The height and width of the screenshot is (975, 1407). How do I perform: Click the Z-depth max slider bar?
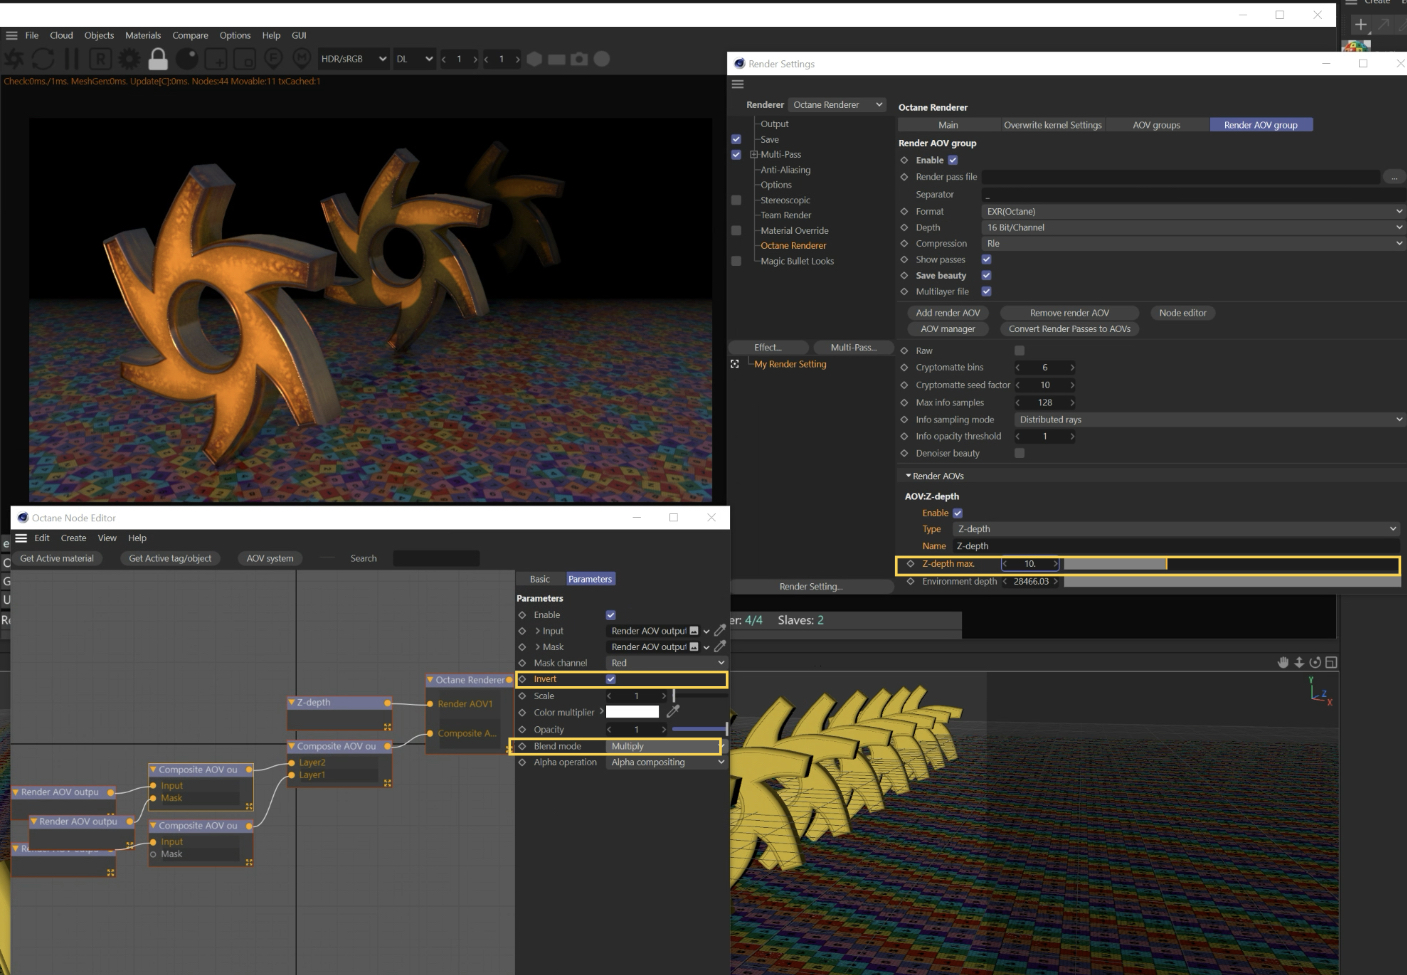1230,564
